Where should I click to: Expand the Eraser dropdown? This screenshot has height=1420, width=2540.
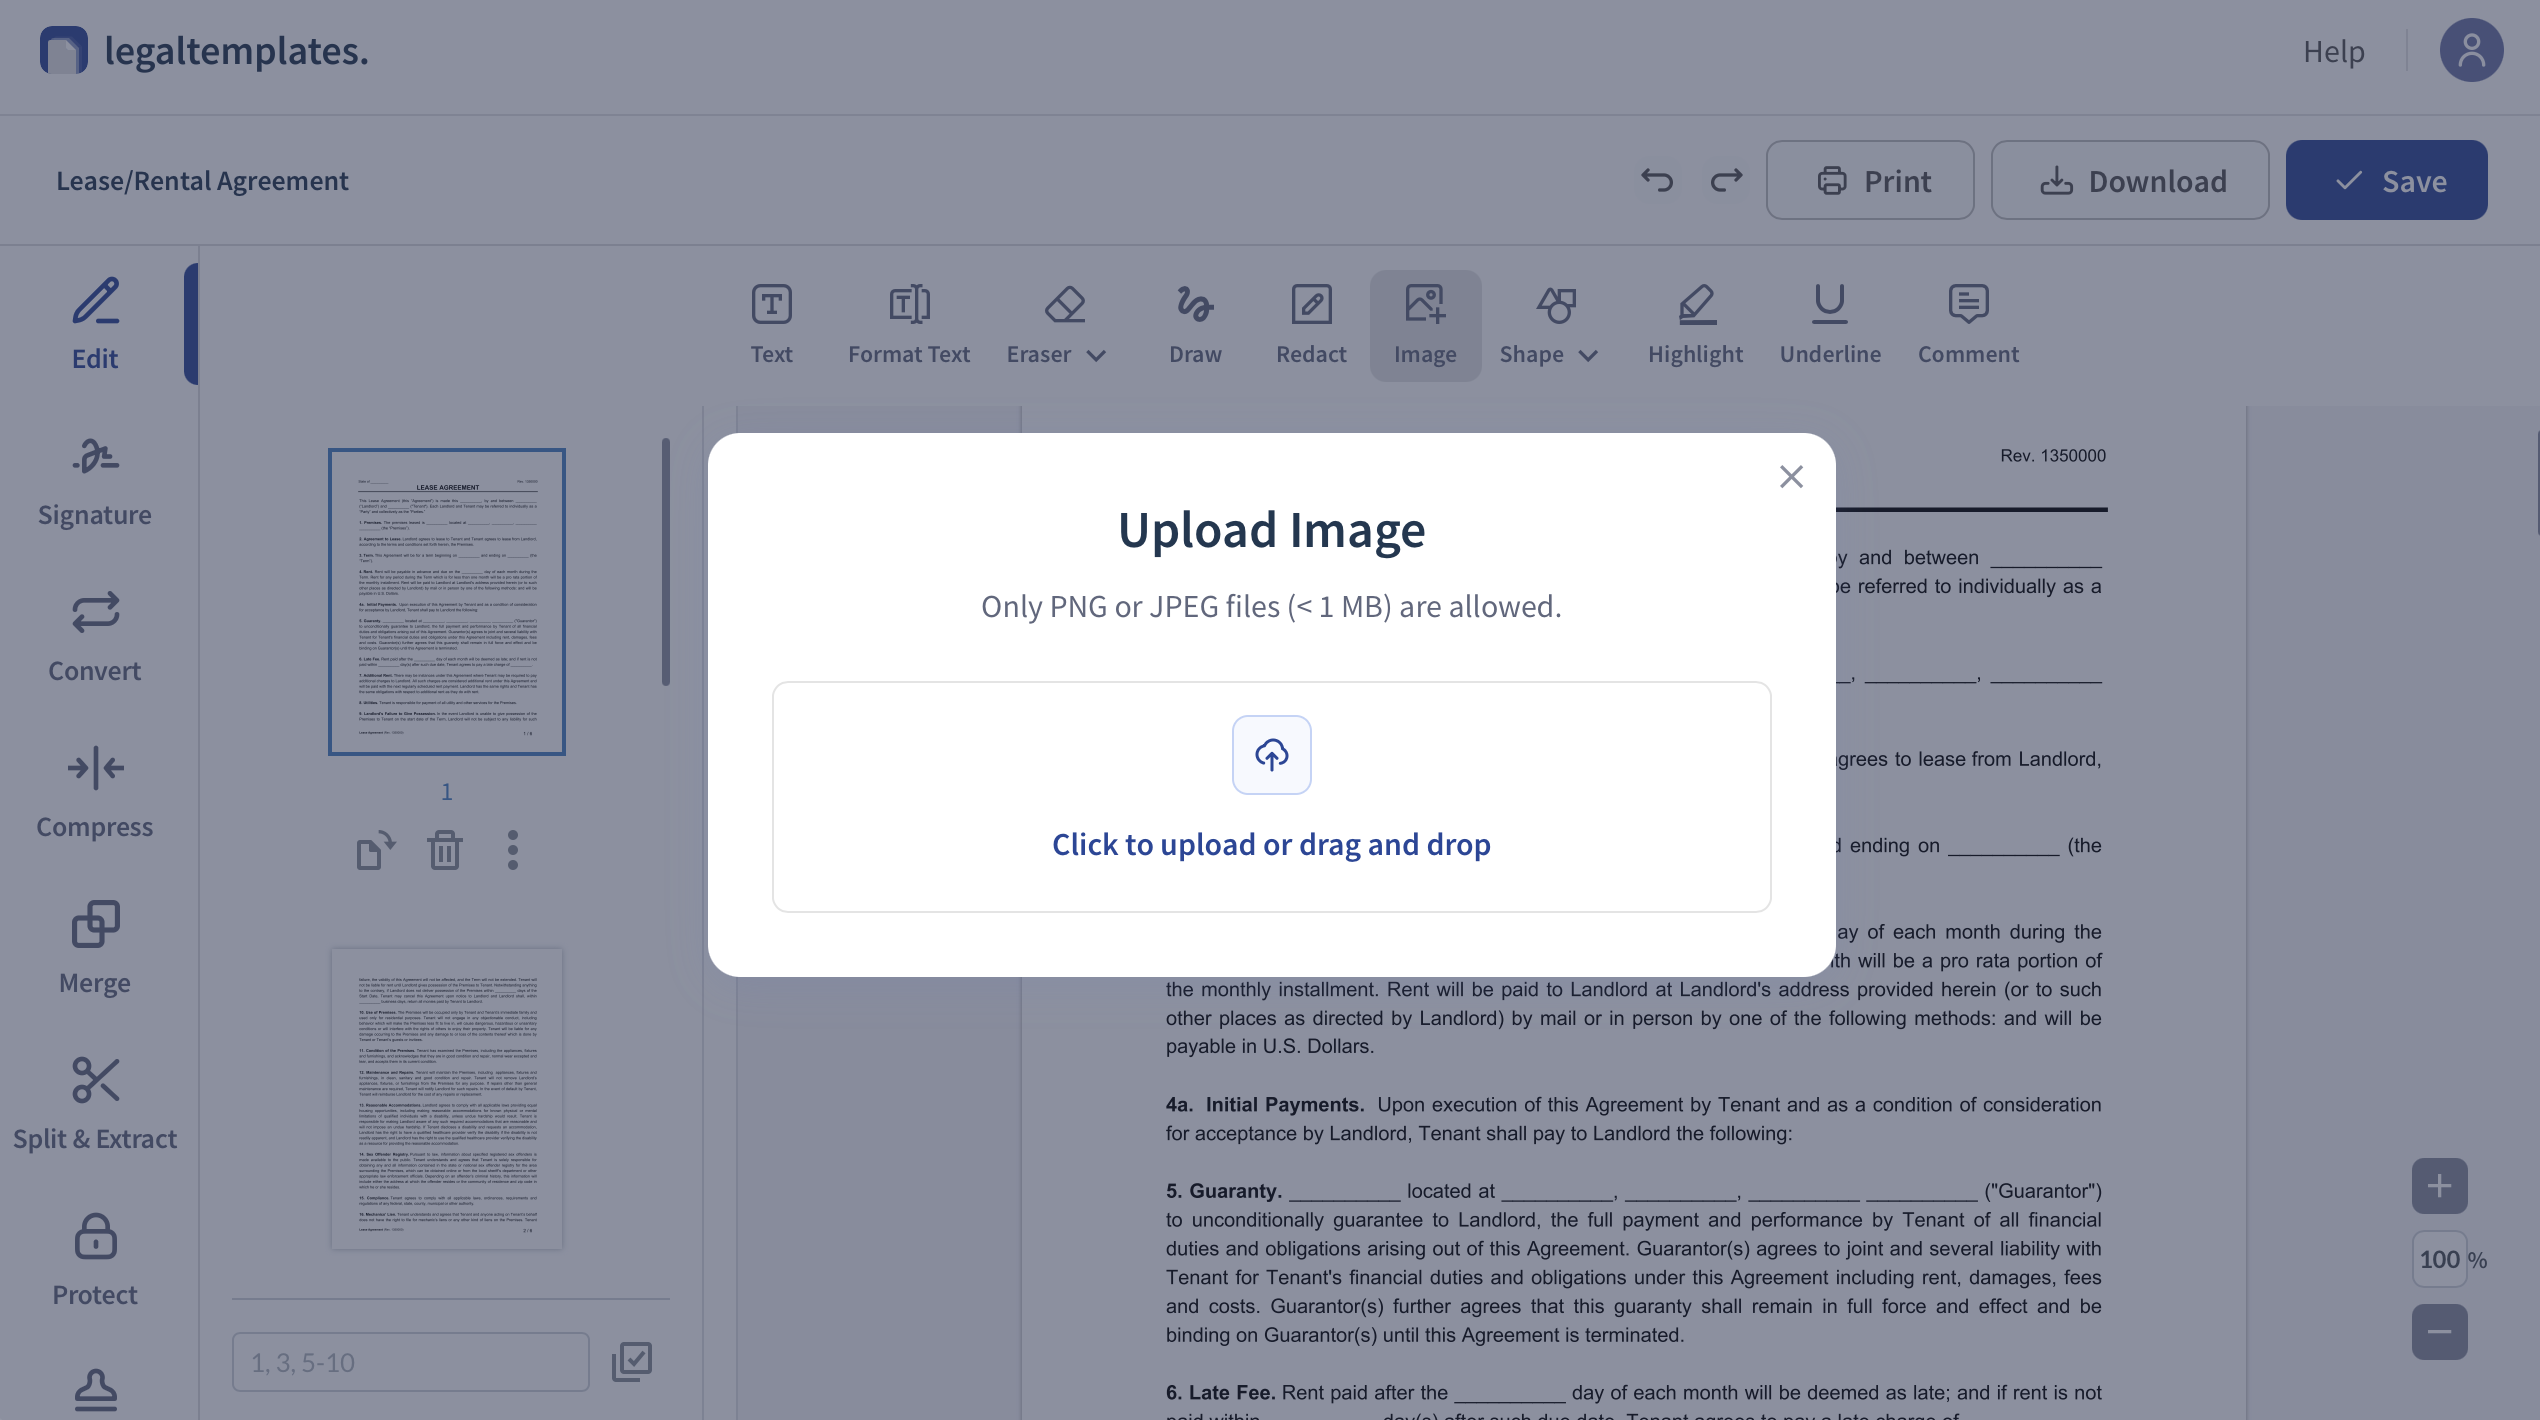point(1097,355)
